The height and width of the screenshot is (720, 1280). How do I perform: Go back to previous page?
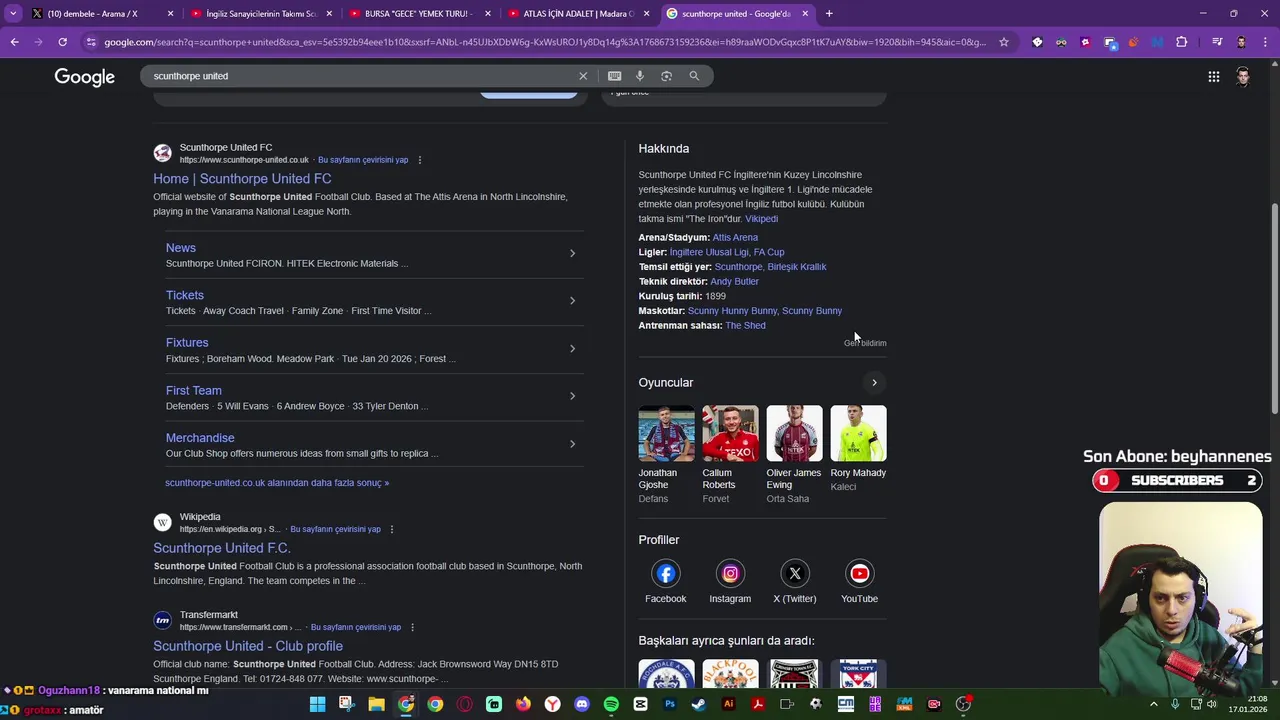[14, 42]
